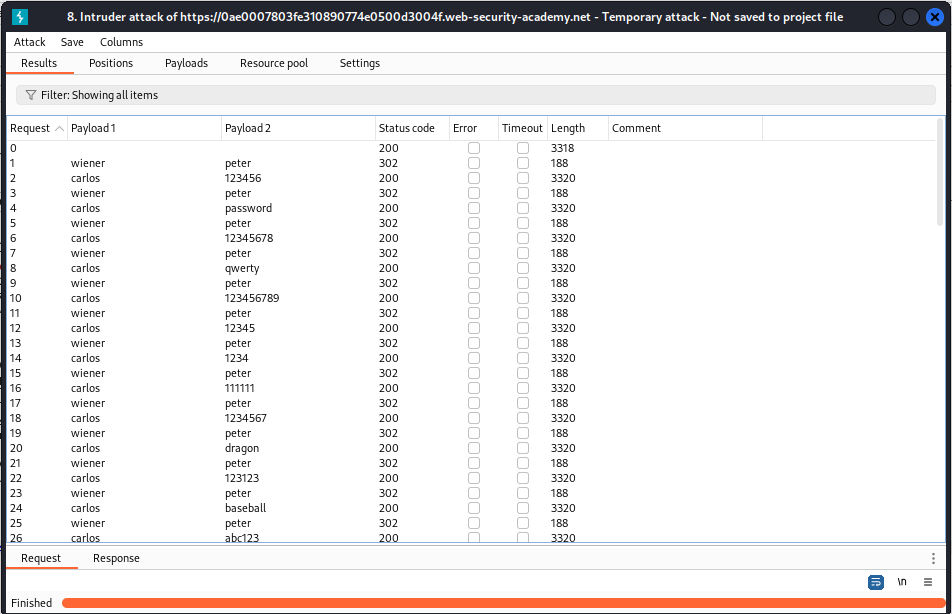Image resolution: width=952 pixels, height=614 pixels.
Task: Click the Burp Suite lightning logo icon
Action: click(20, 16)
